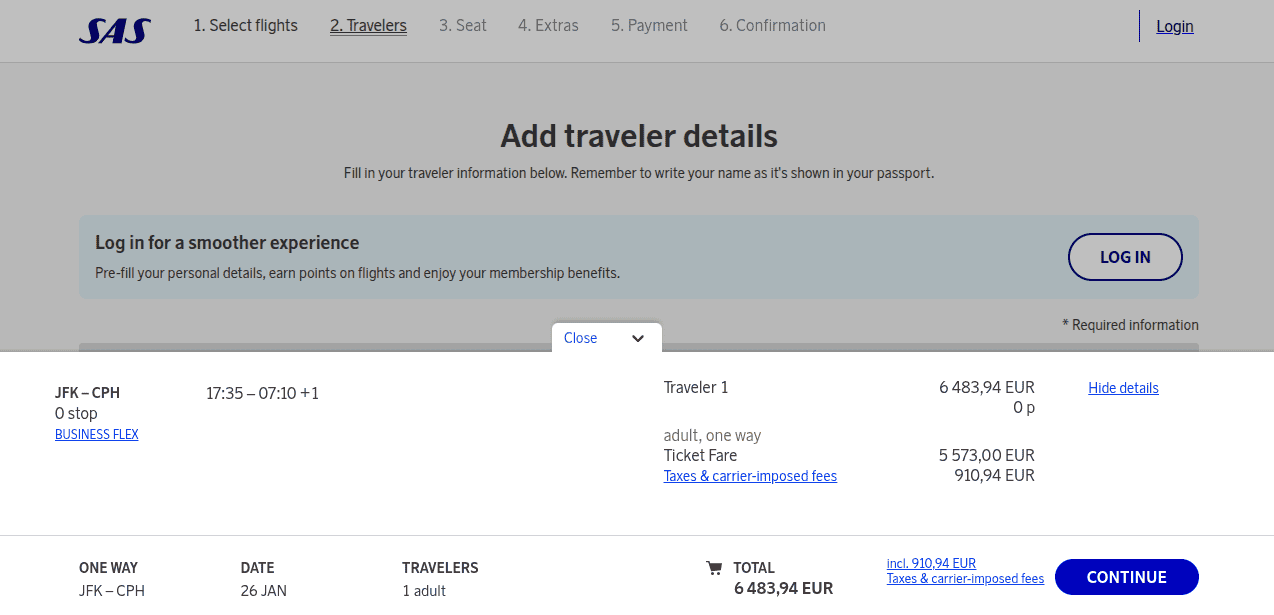Click the Traveler 1 heading
This screenshot has width=1274, height=615.
695,387
